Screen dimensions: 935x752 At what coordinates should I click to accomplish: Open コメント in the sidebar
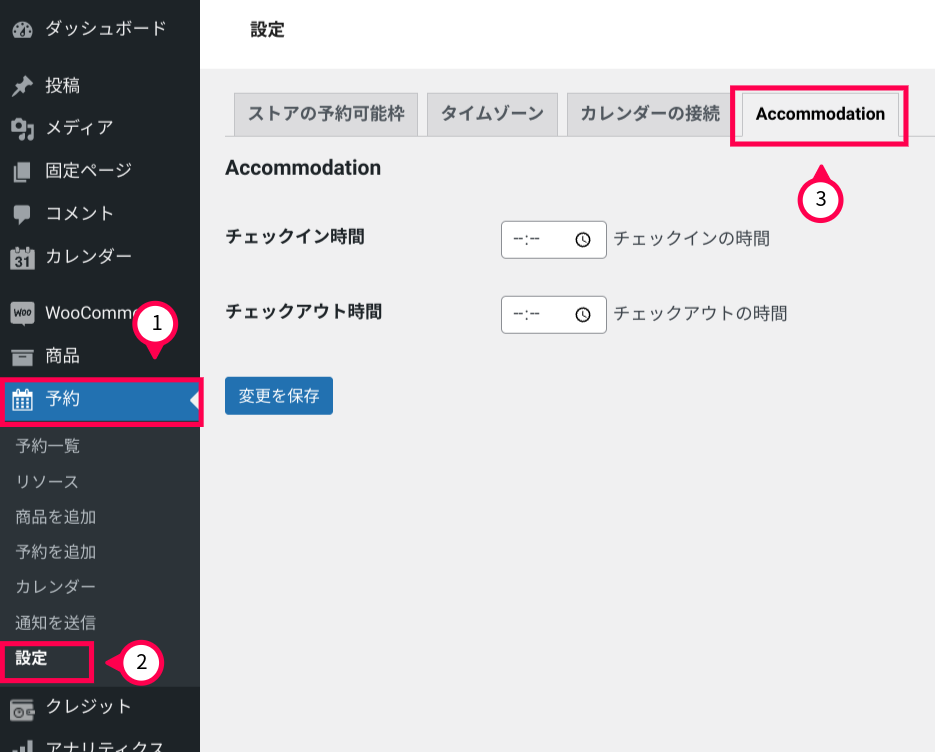pos(100,213)
